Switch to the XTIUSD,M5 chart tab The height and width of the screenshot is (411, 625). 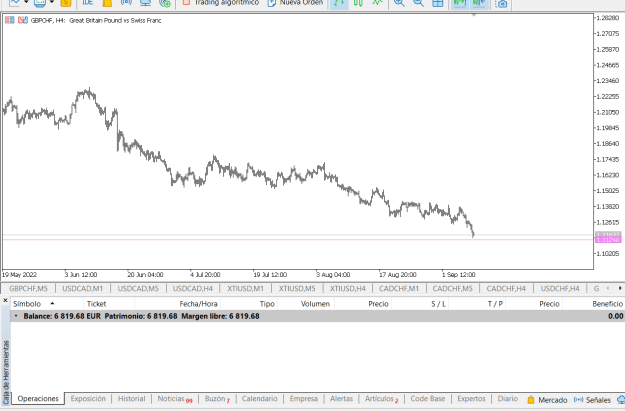[x=297, y=288]
